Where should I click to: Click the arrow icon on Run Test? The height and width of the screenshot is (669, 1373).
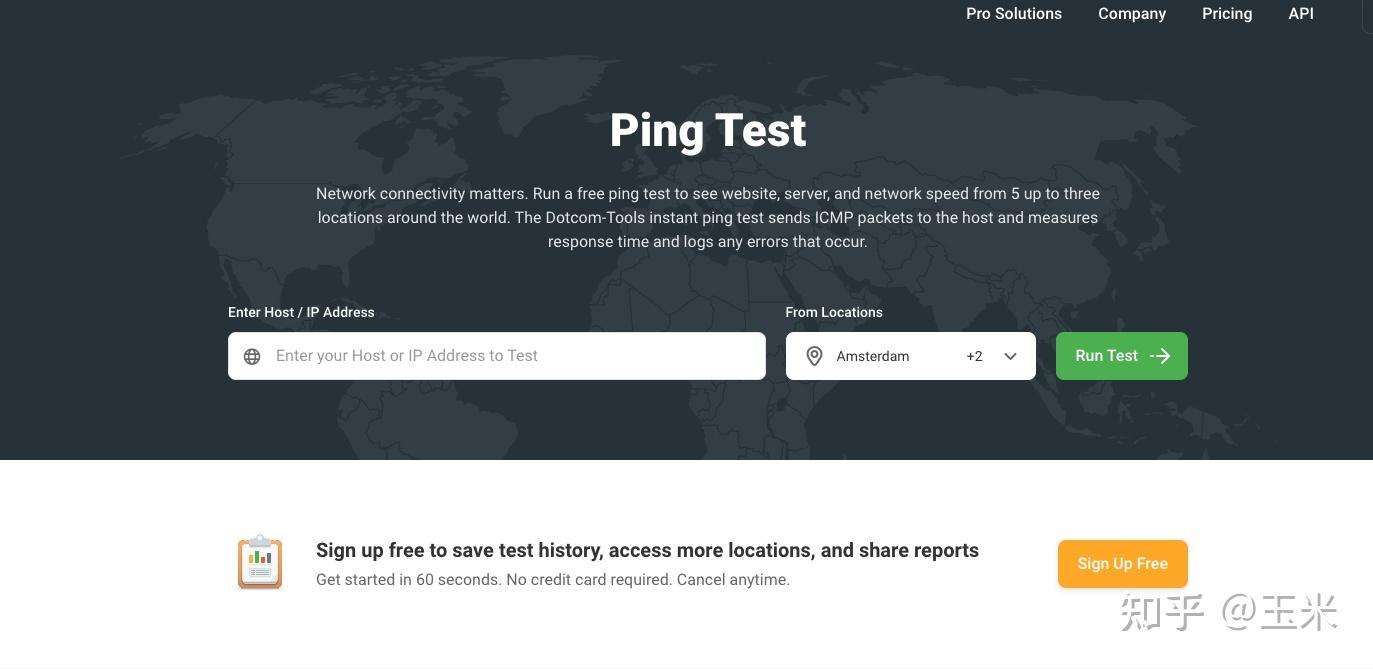click(x=1160, y=356)
